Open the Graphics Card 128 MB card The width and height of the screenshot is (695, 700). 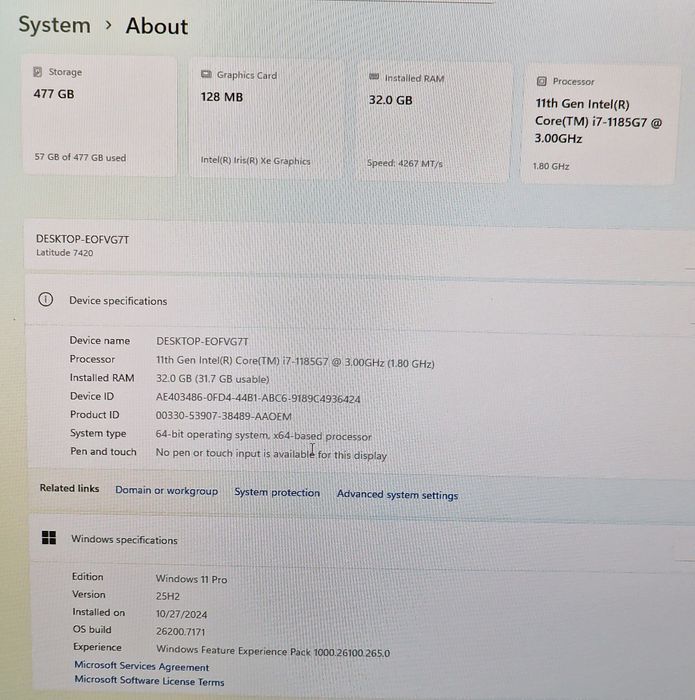click(266, 118)
